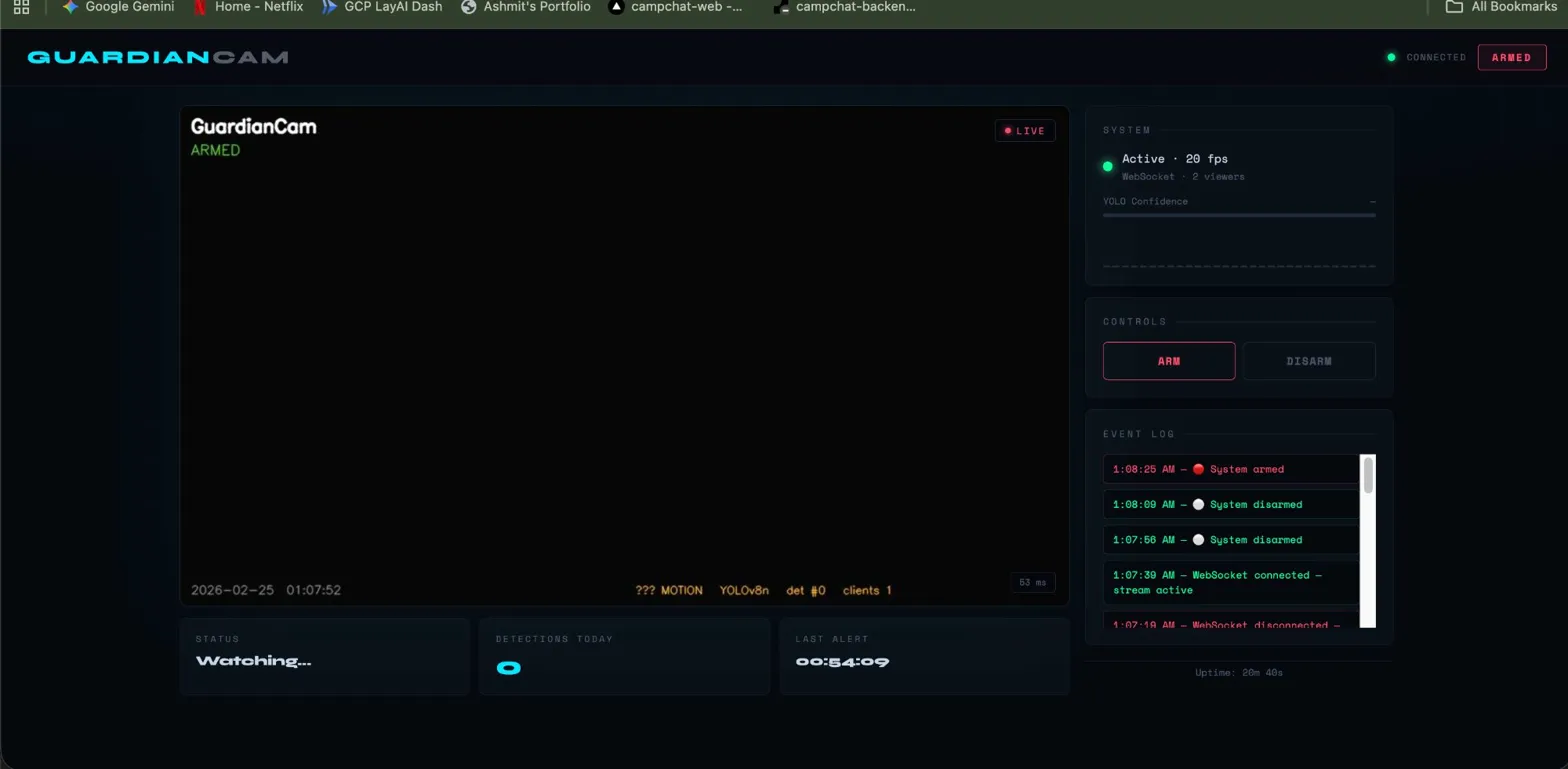1568x769 pixels.
Task: Open the Ashmit's Portfolio bookmark
Action: pos(525,7)
